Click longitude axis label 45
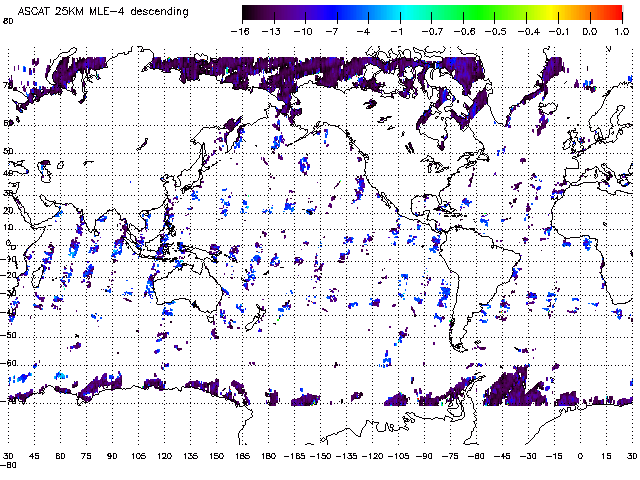Screen dimensions: 640x480 (x=34, y=456)
